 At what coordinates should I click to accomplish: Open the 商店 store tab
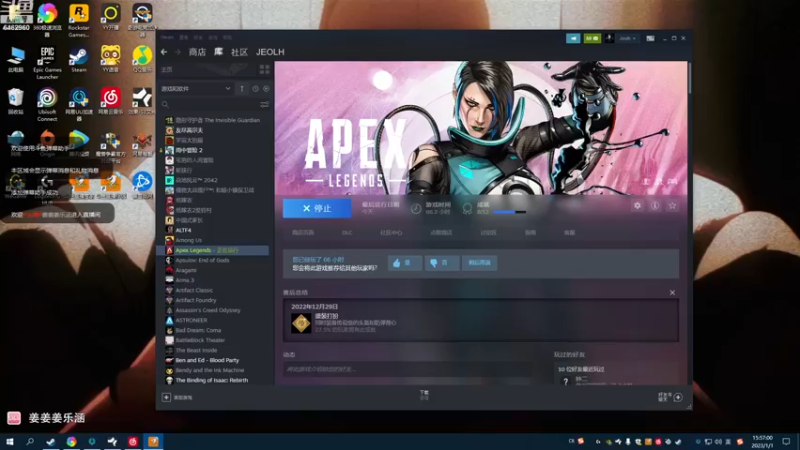click(x=197, y=52)
